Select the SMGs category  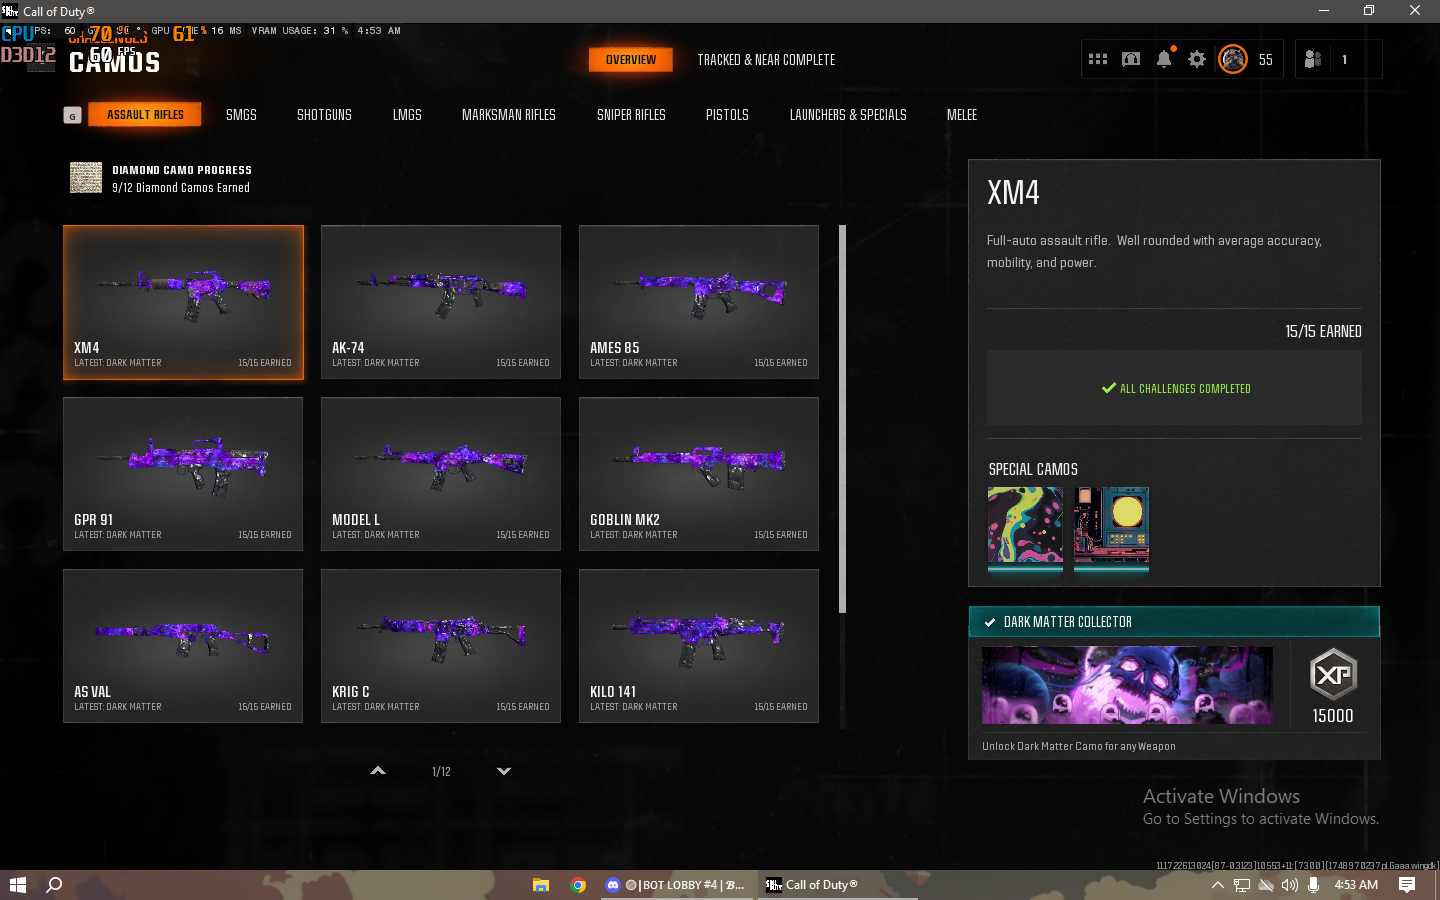241,115
